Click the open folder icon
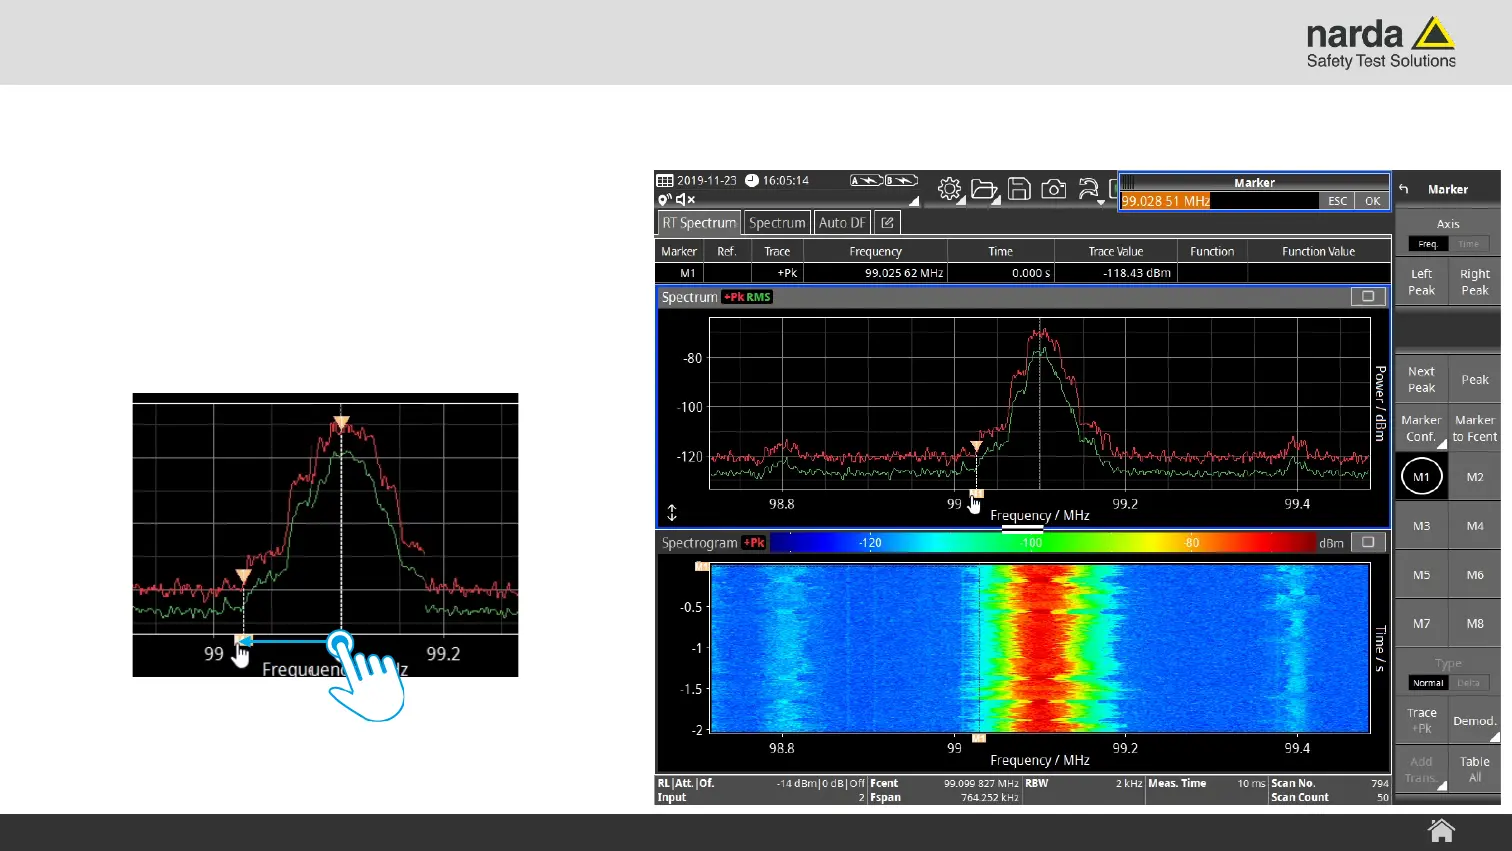 [x=984, y=189]
